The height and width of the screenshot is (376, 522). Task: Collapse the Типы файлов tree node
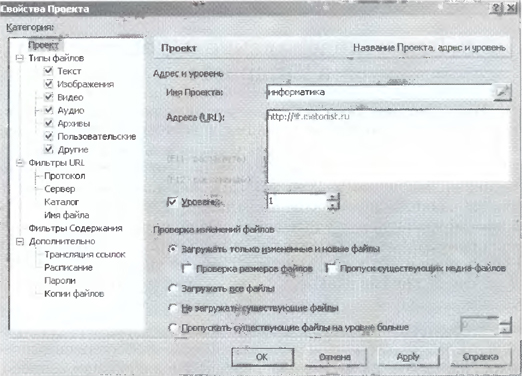(x=20, y=58)
